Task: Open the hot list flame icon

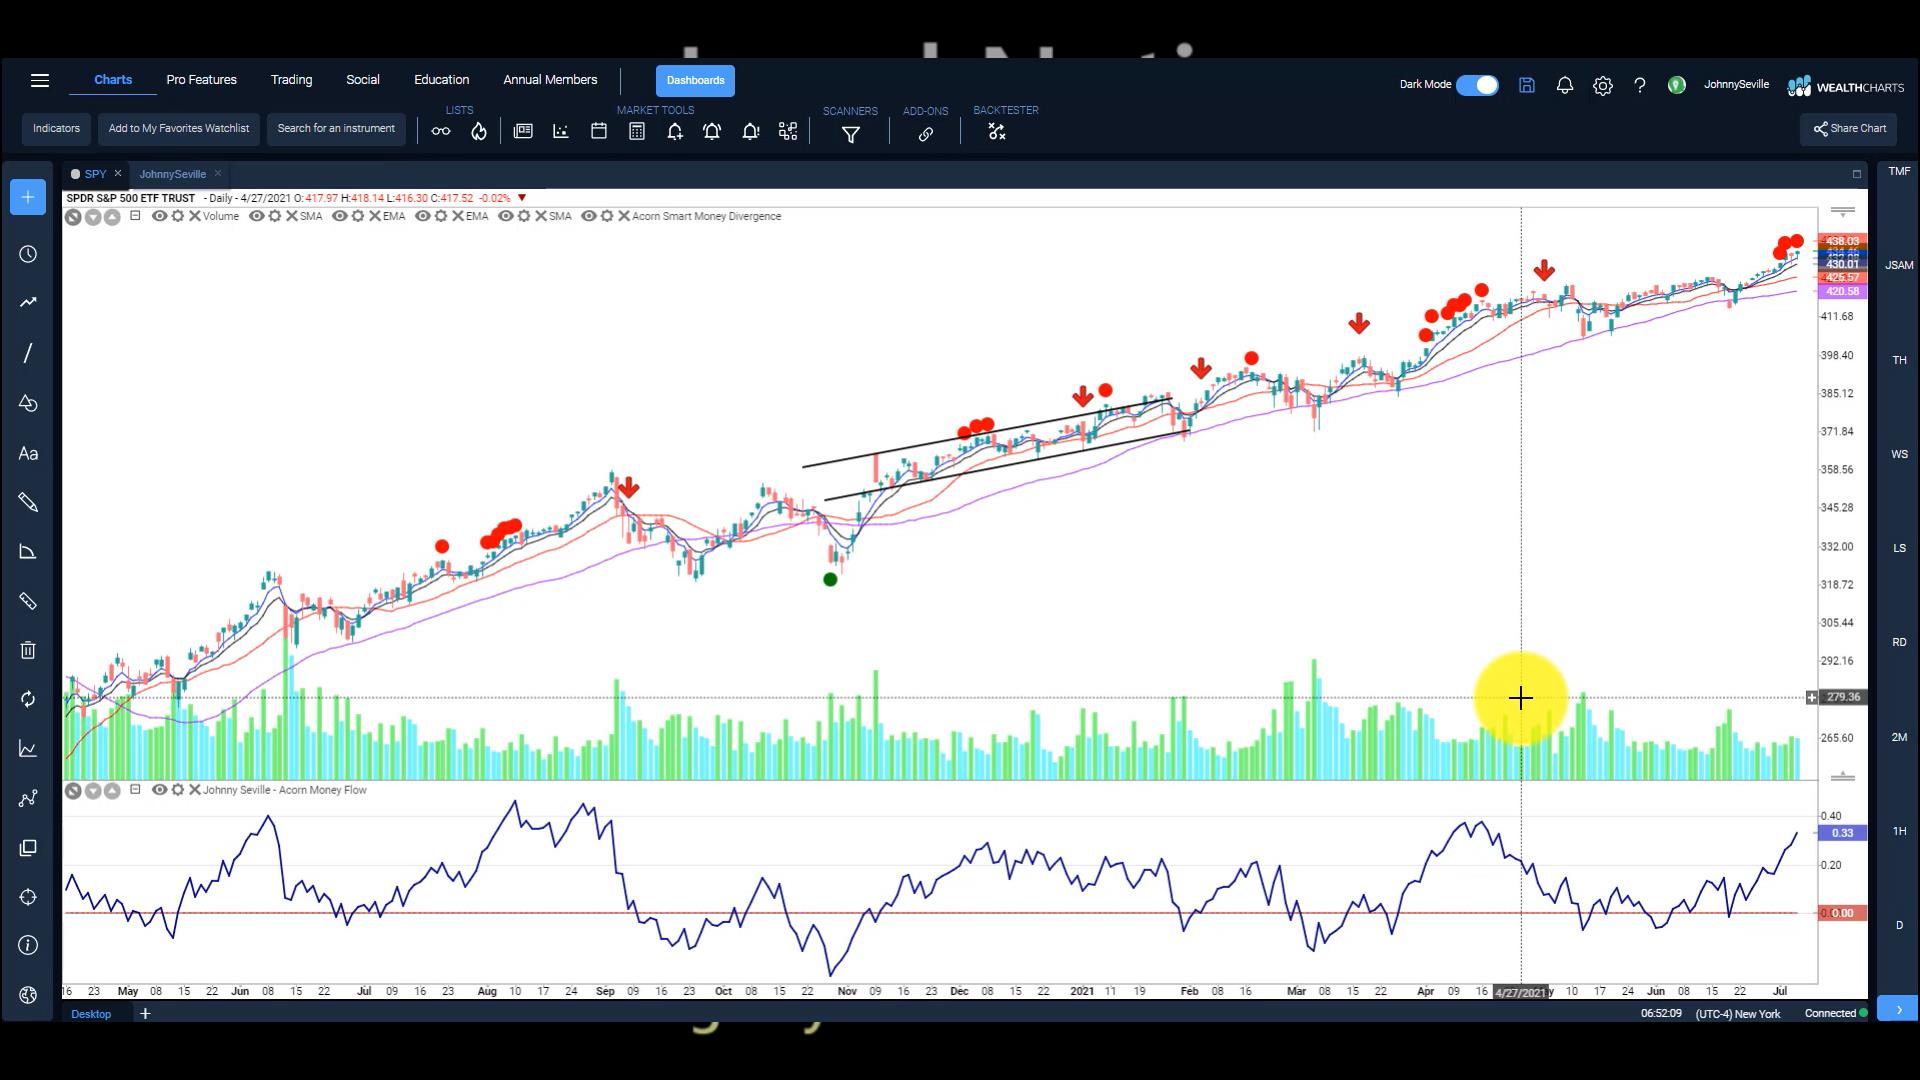Action: (479, 132)
